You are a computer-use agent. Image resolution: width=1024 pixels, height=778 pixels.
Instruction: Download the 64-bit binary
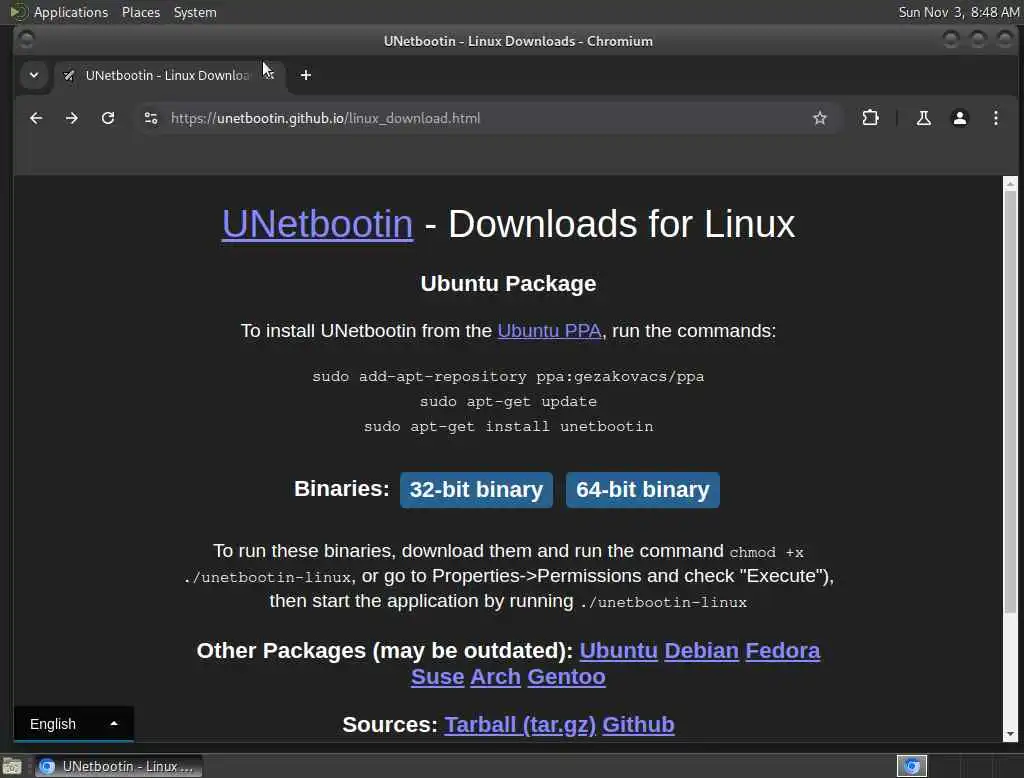(x=643, y=489)
